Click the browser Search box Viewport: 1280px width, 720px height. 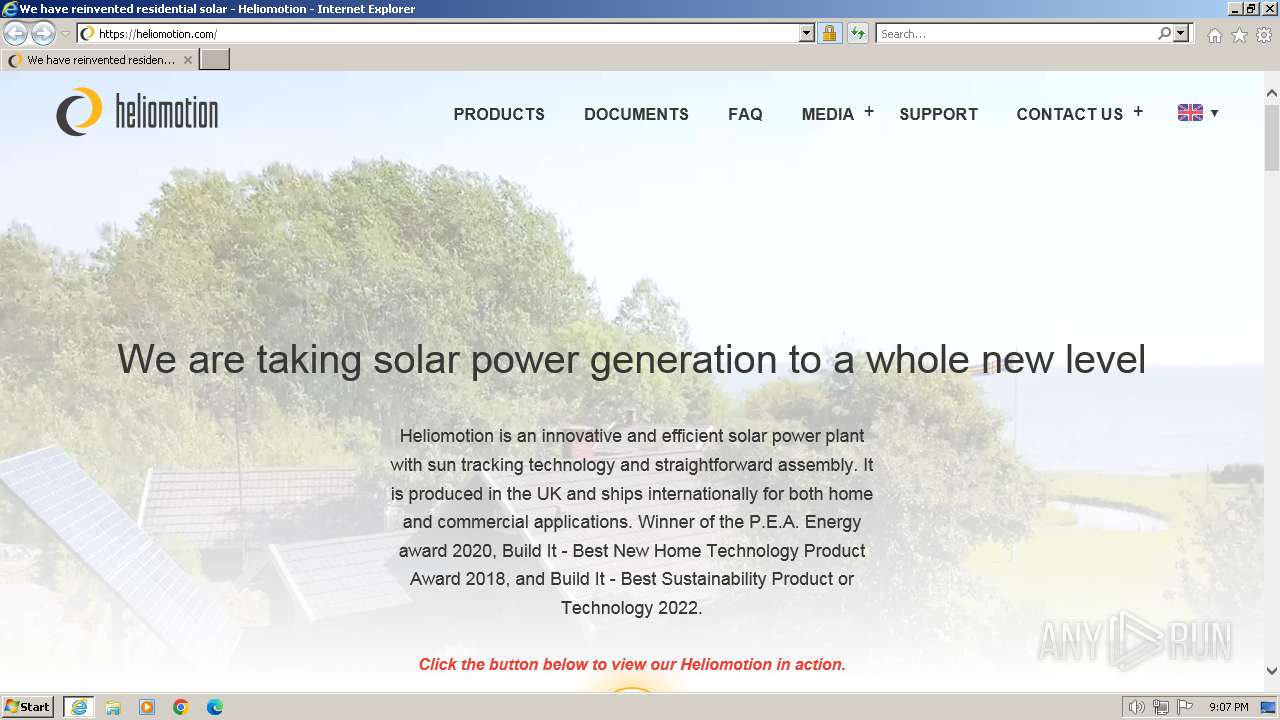click(1015, 34)
